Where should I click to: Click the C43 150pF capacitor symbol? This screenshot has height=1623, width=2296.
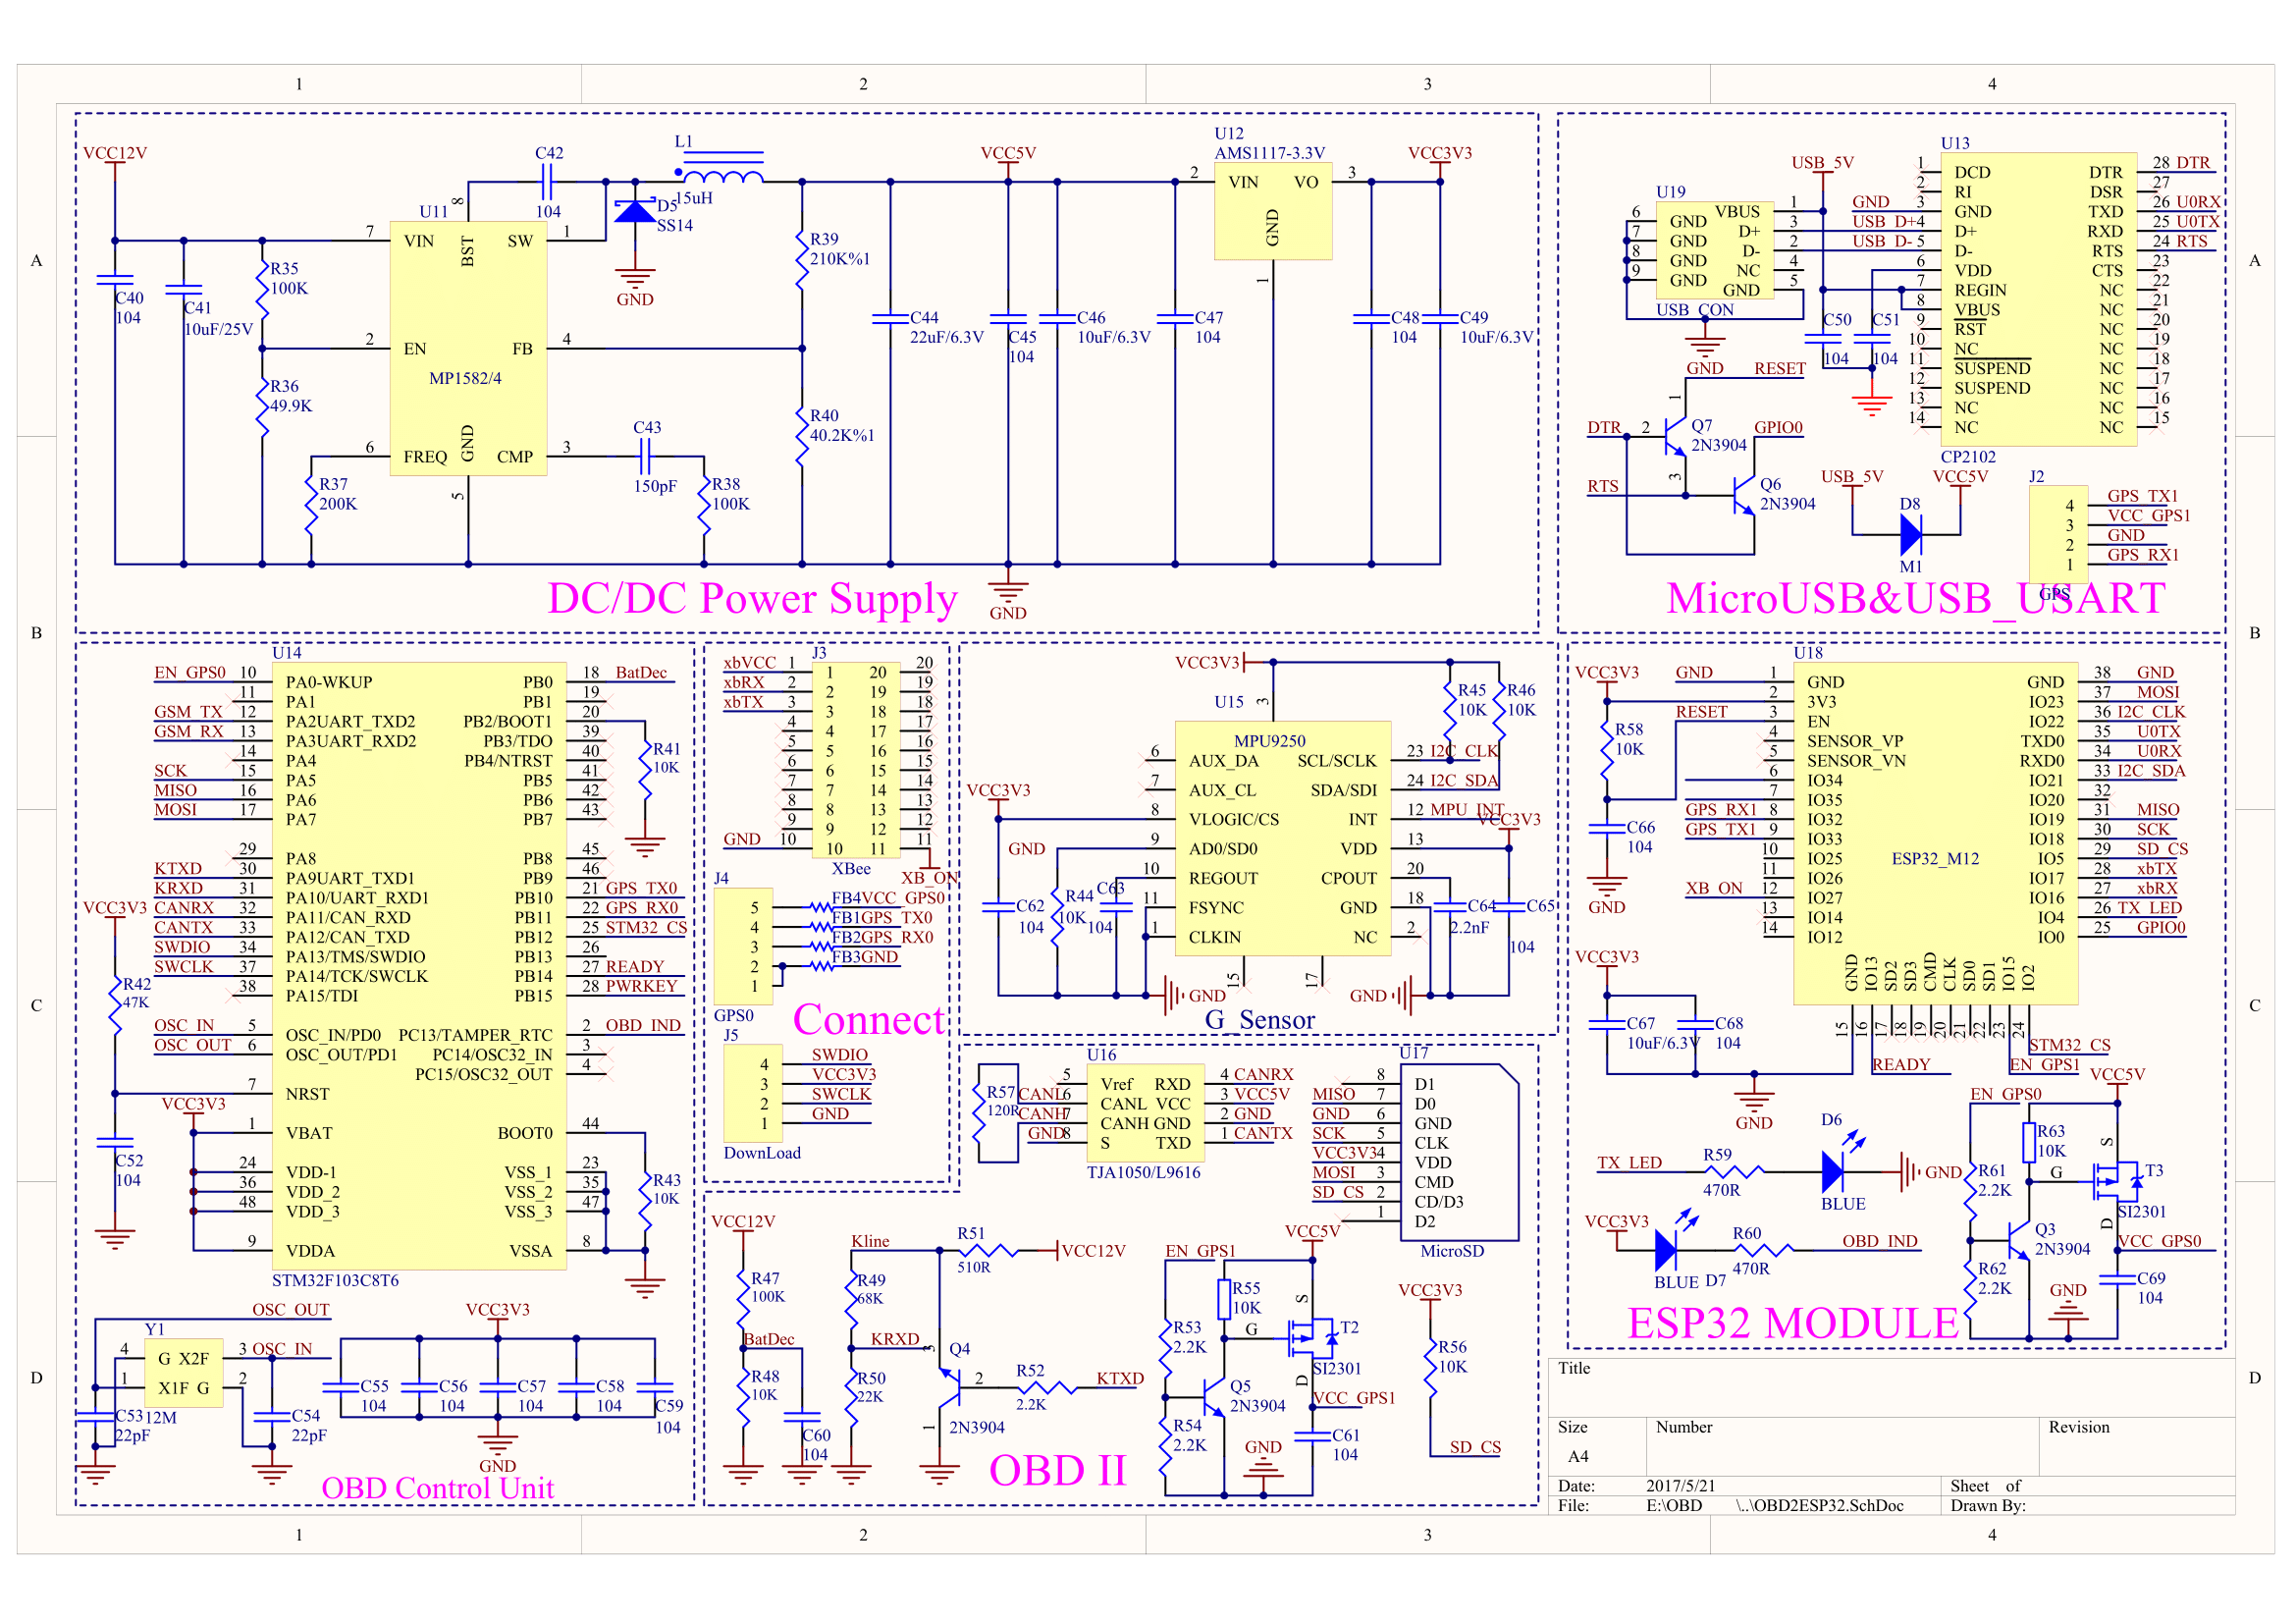[645, 457]
